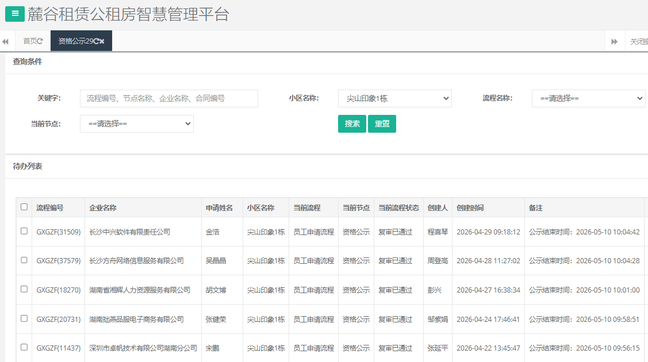Click applicant name 胡文博
Image resolution: width=648 pixels, height=362 pixels.
[216, 290]
